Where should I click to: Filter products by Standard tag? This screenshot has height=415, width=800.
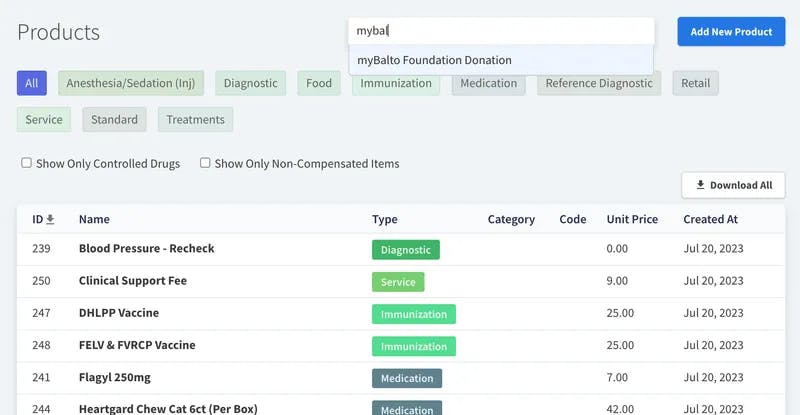(x=114, y=119)
